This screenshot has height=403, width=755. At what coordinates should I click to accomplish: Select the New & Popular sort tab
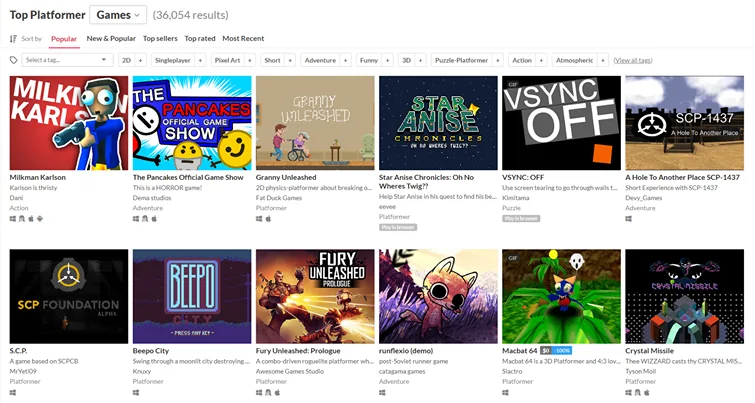click(111, 39)
